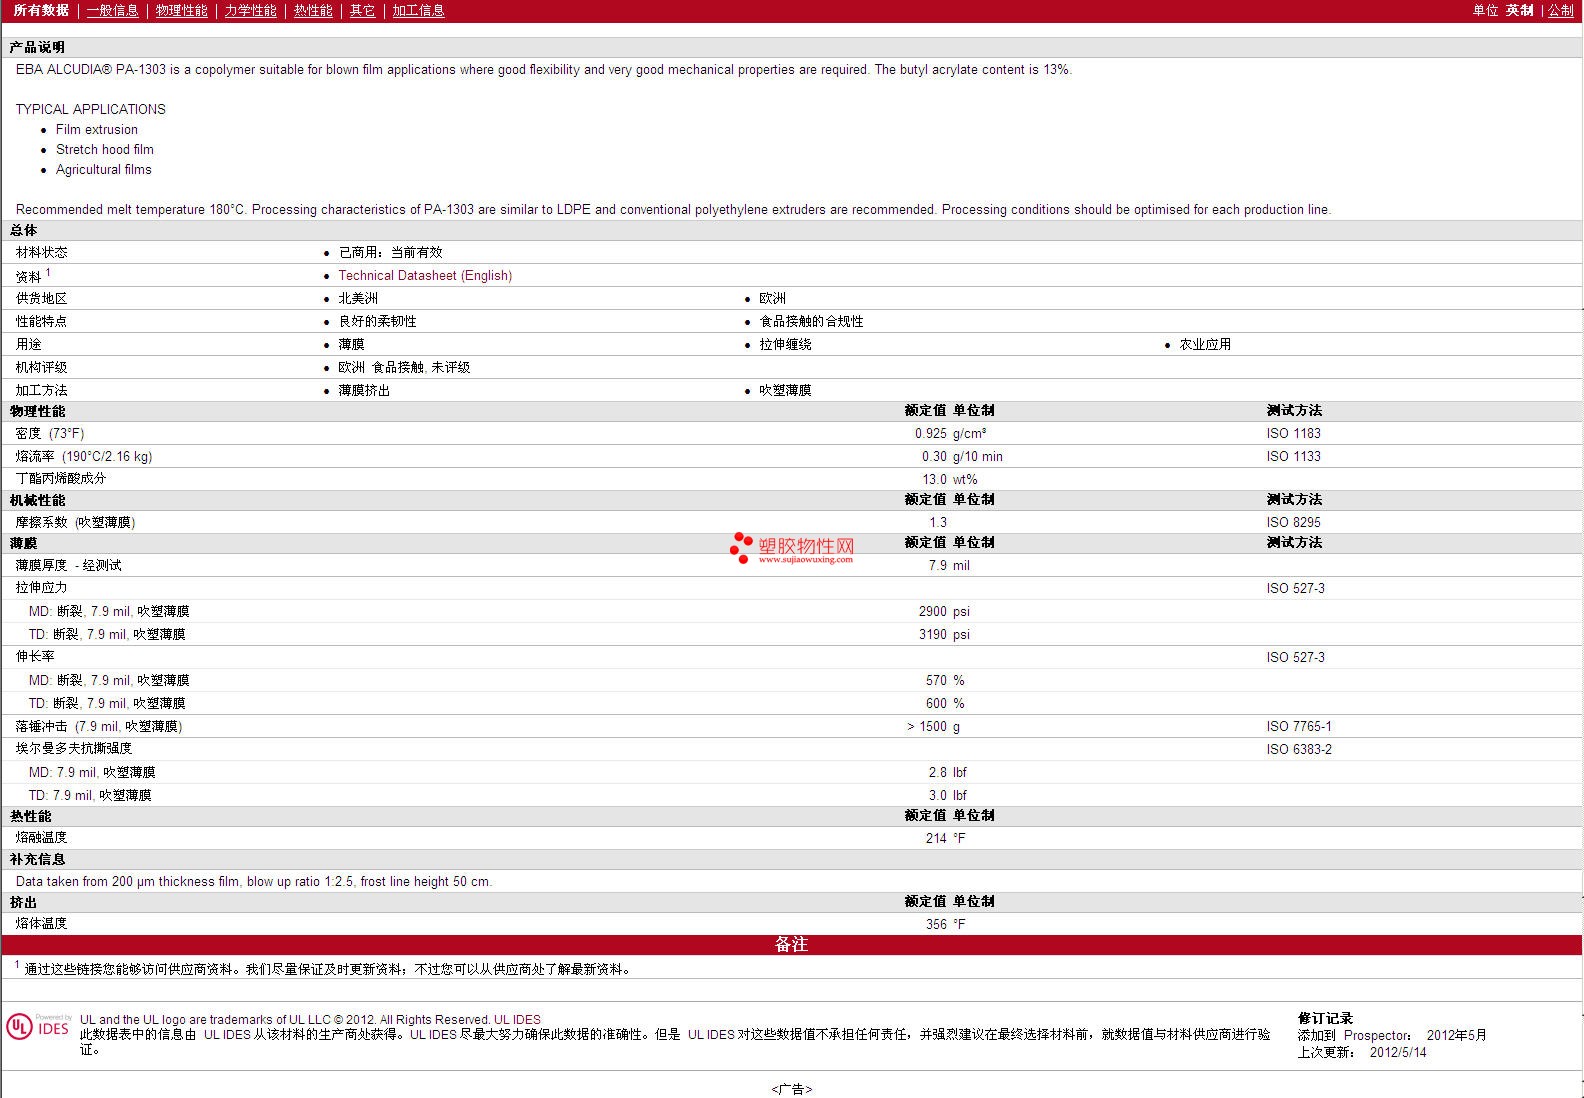Select the 力学性能 tab
The width and height of the screenshot is (1584, 1098).
pos(250,10)
